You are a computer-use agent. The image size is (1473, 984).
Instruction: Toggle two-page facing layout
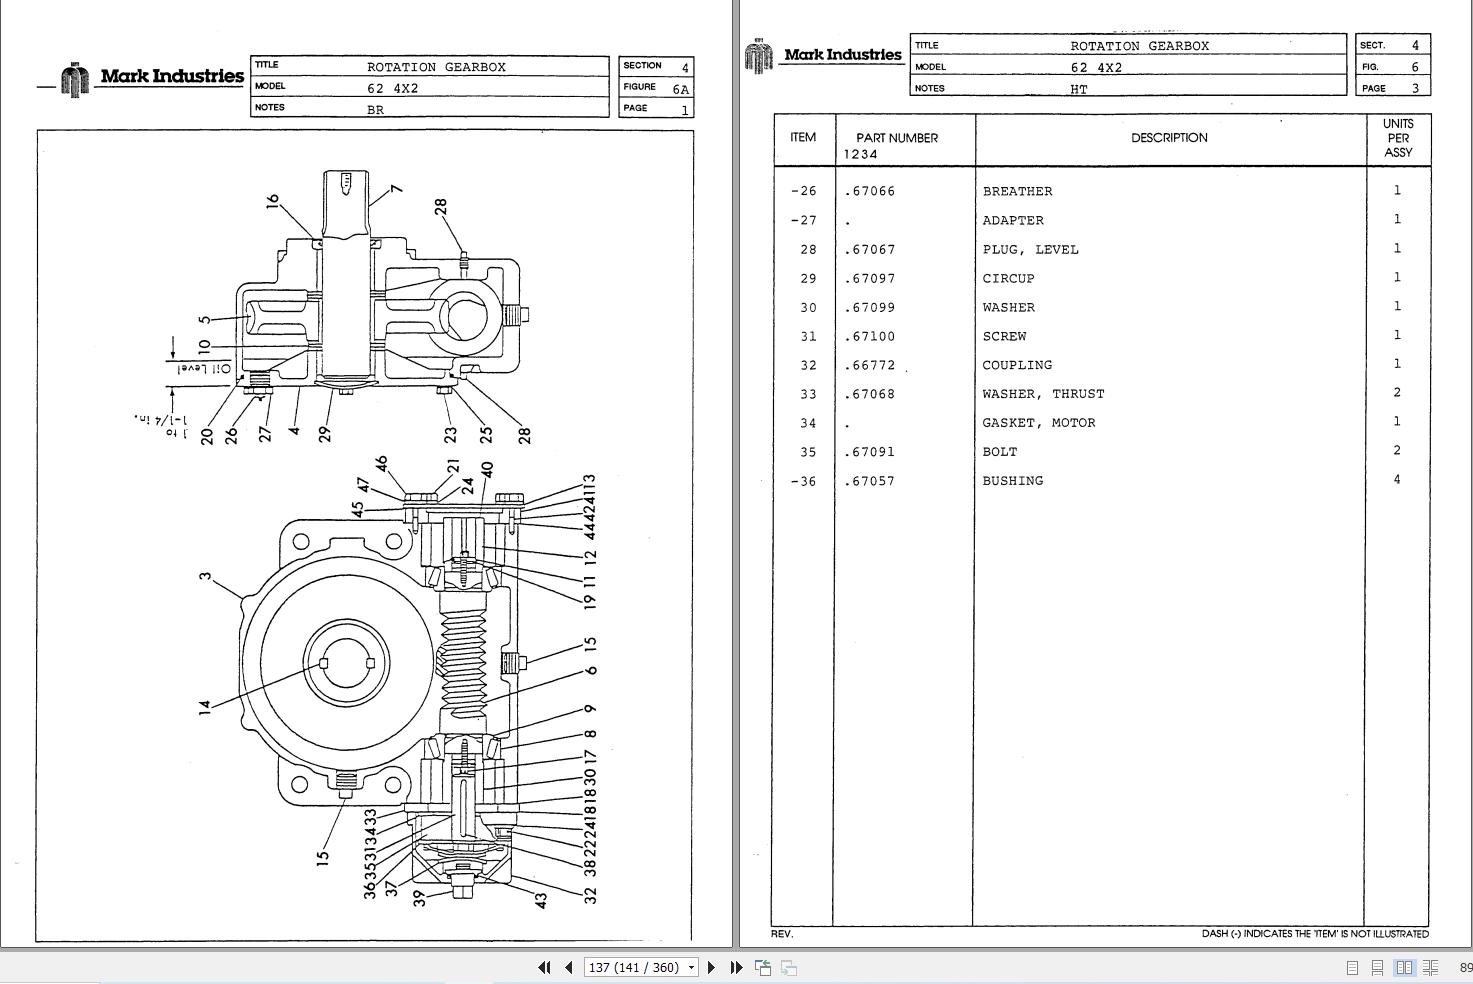[1404, 968]
